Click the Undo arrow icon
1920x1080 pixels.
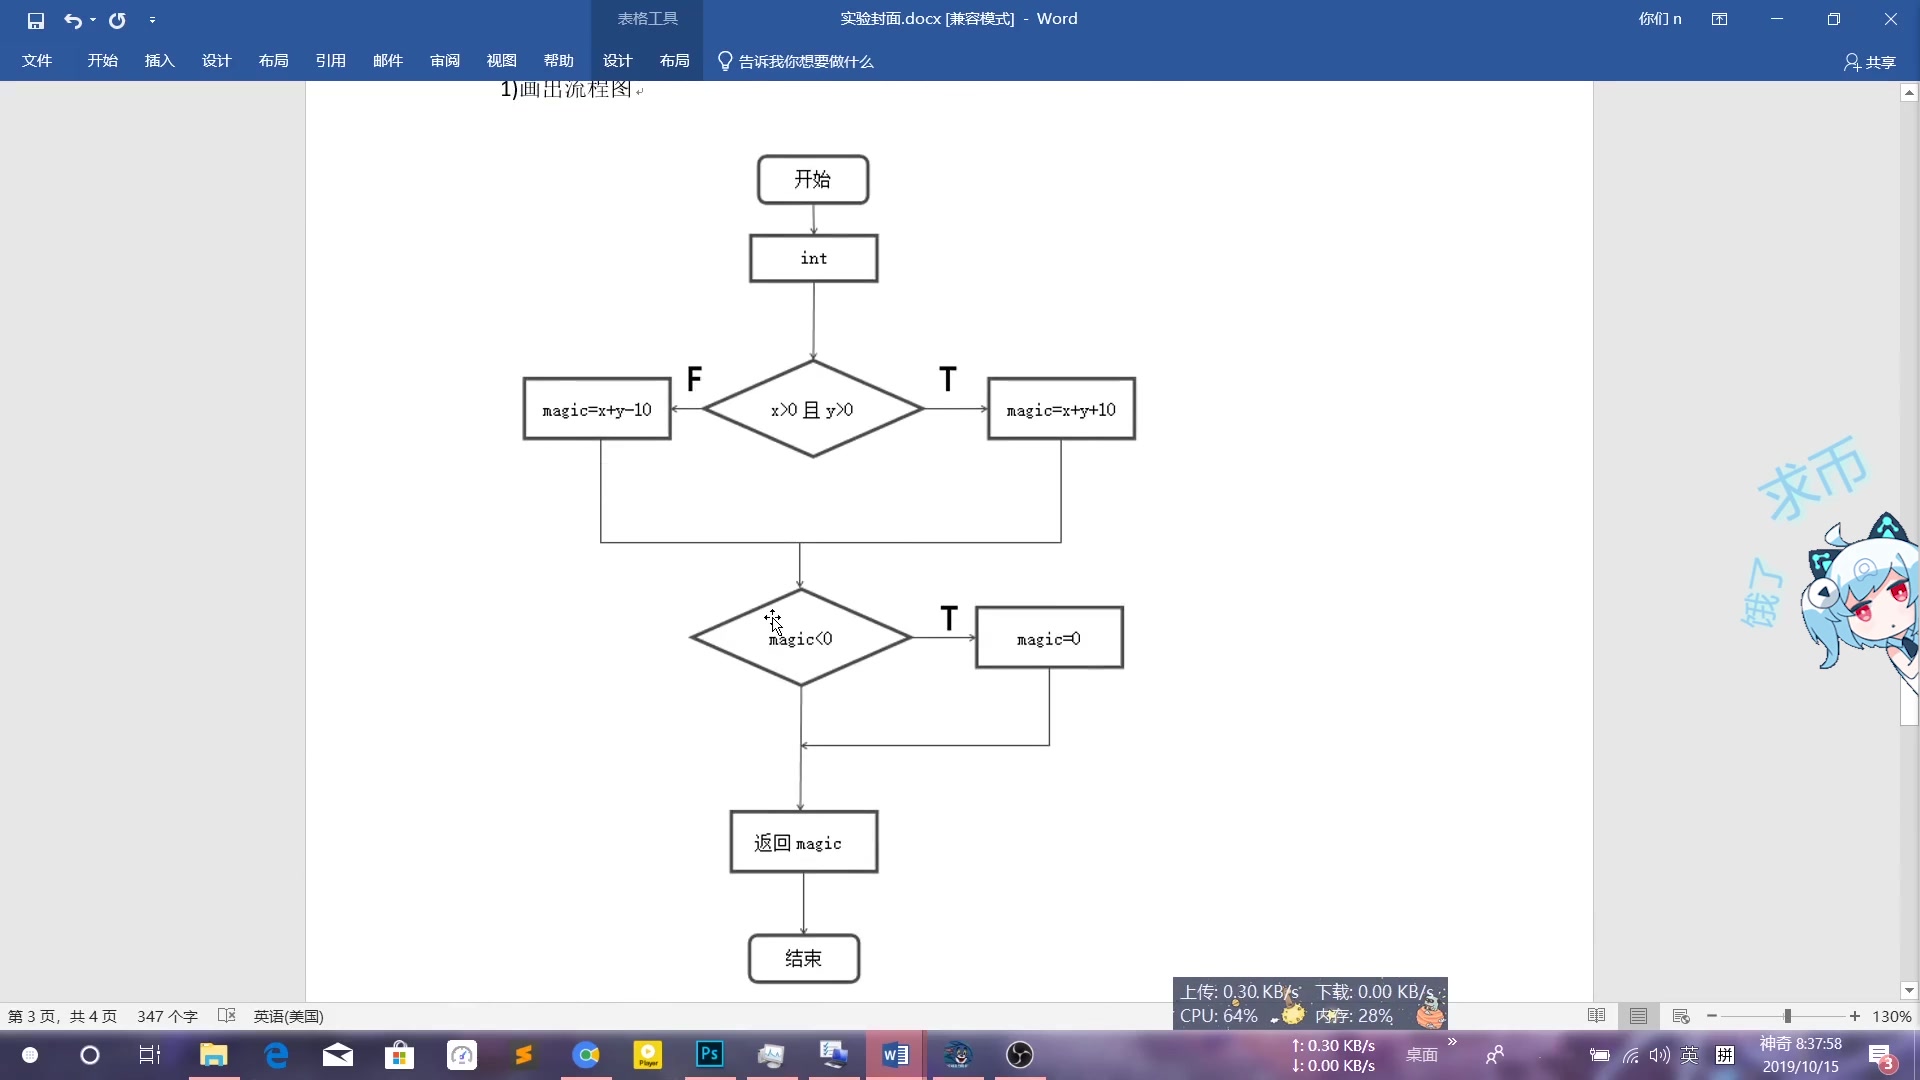(72, 20)
